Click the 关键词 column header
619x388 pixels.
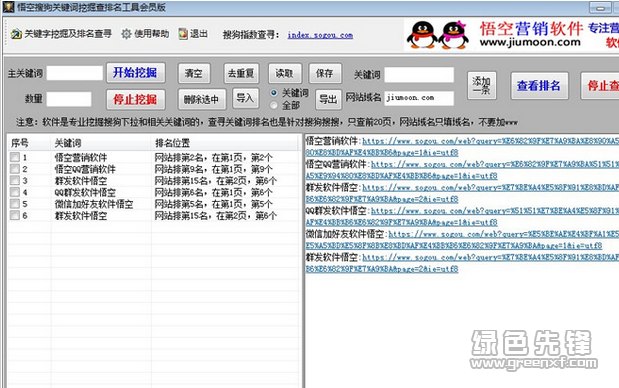101,143
